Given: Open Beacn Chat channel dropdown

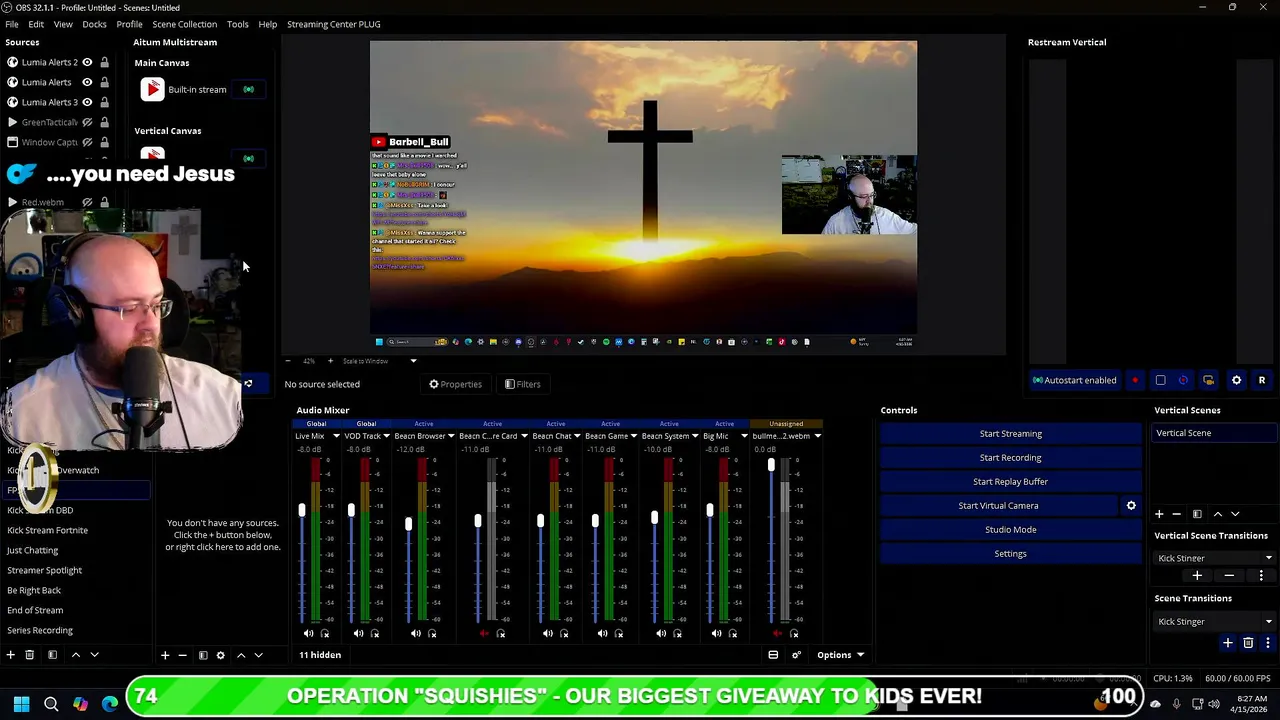Looking at the screenshot, I should (x=577, y=436).
